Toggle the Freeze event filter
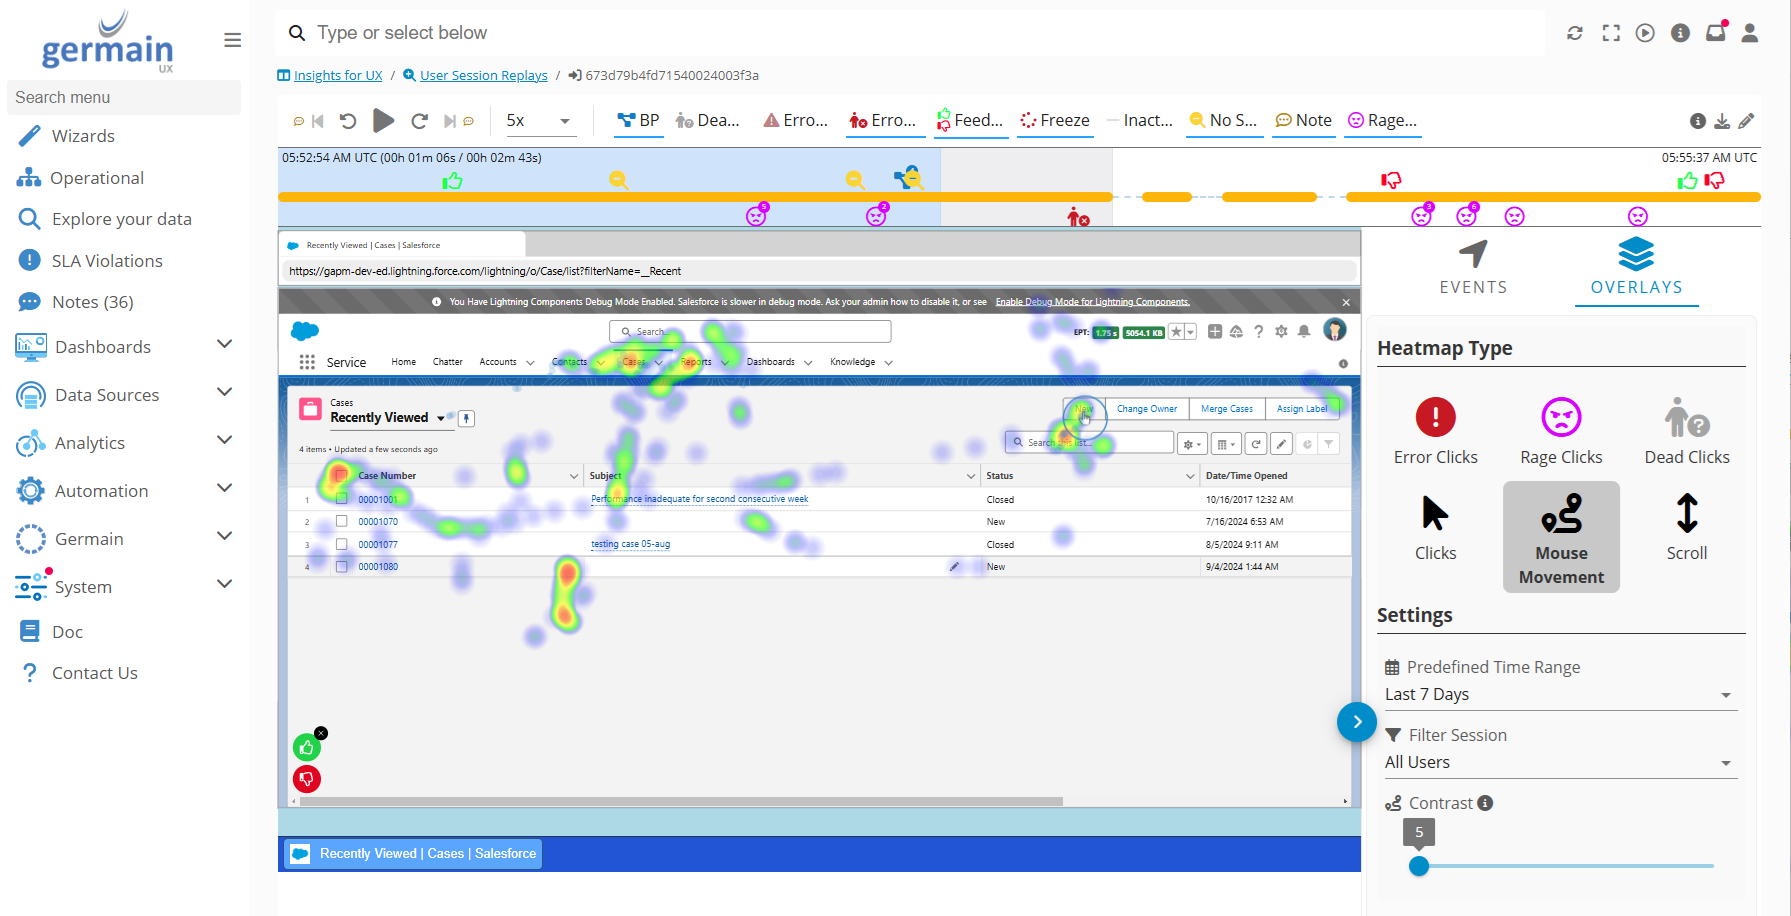 coord(1054,121)
